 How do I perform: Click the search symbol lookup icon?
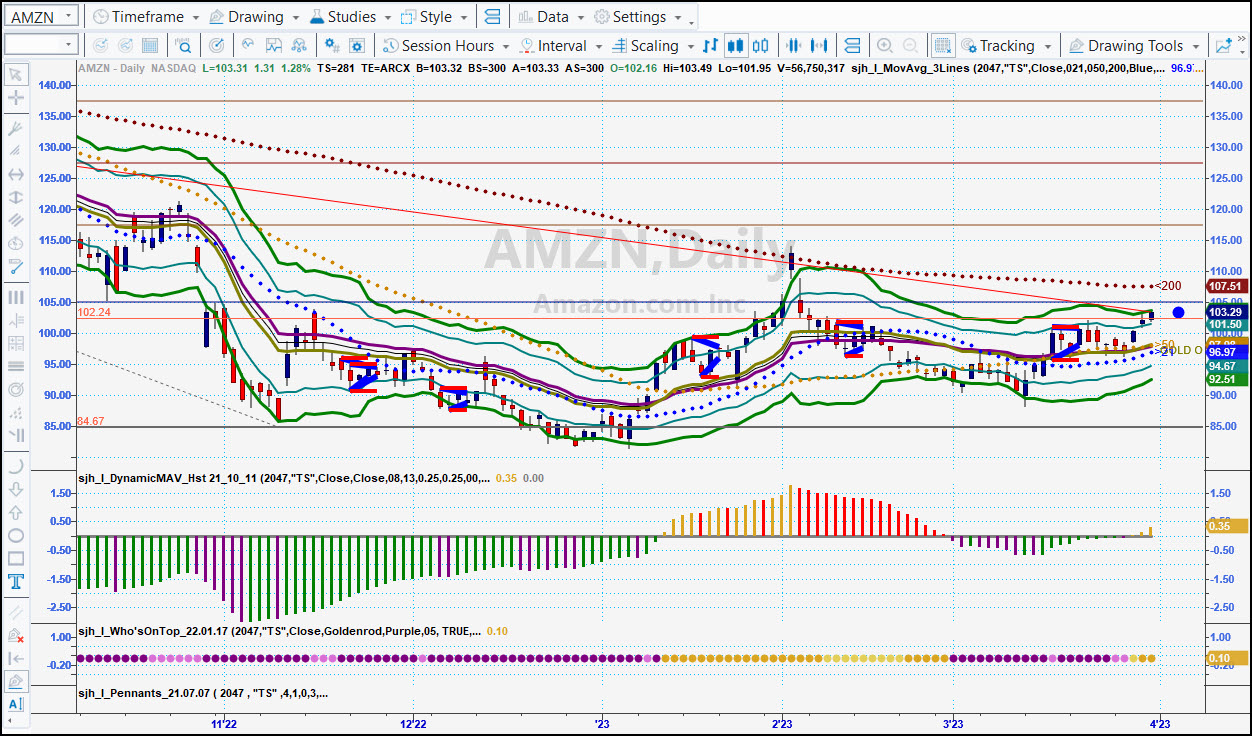tap(183, 45)
